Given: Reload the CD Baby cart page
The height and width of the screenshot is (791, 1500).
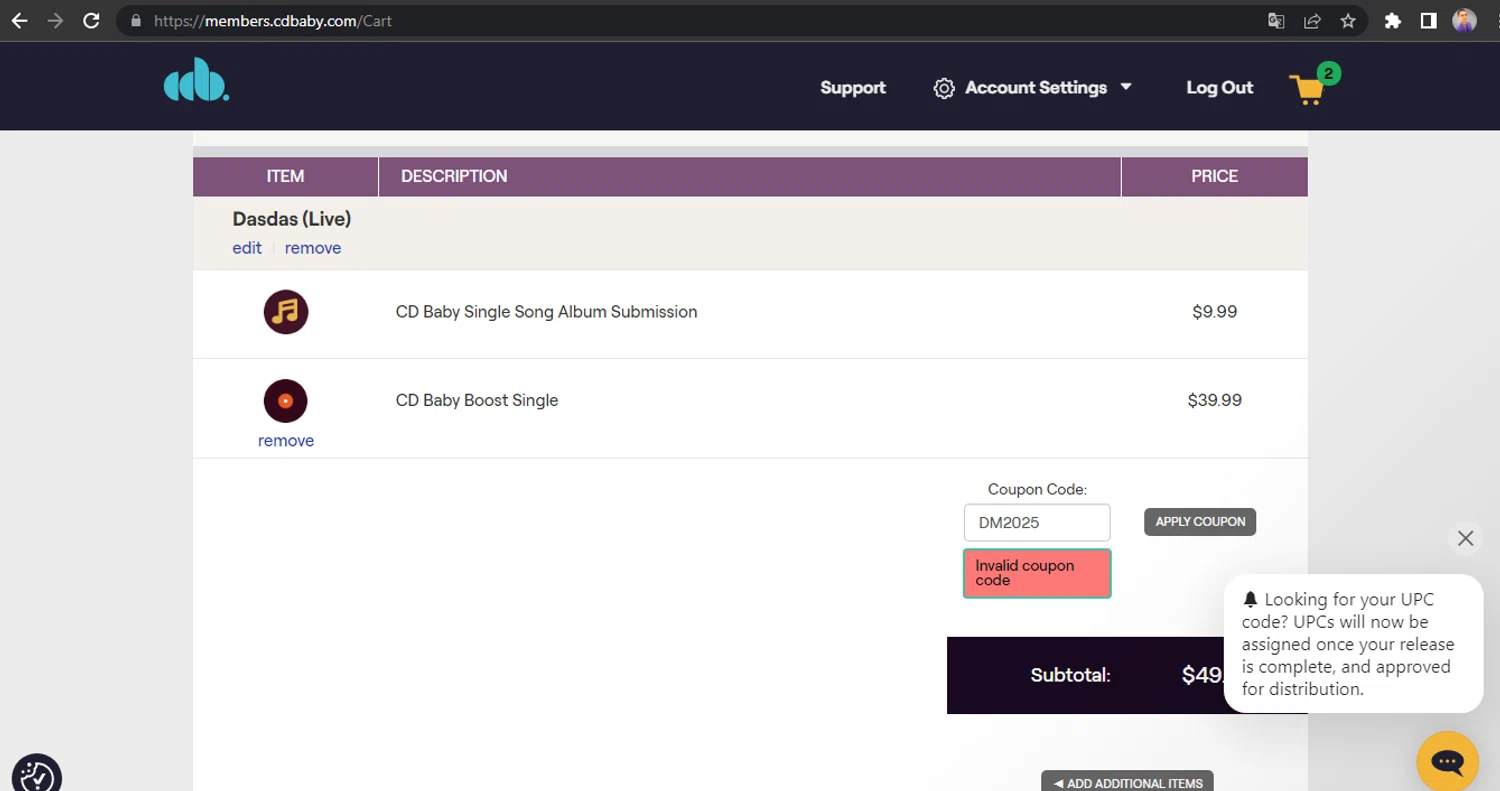Looking at the screenshot, I should tap(91, 20).
